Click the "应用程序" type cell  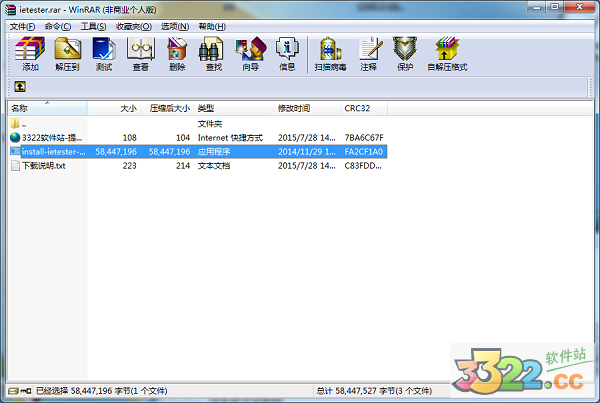tap(214, 152)
